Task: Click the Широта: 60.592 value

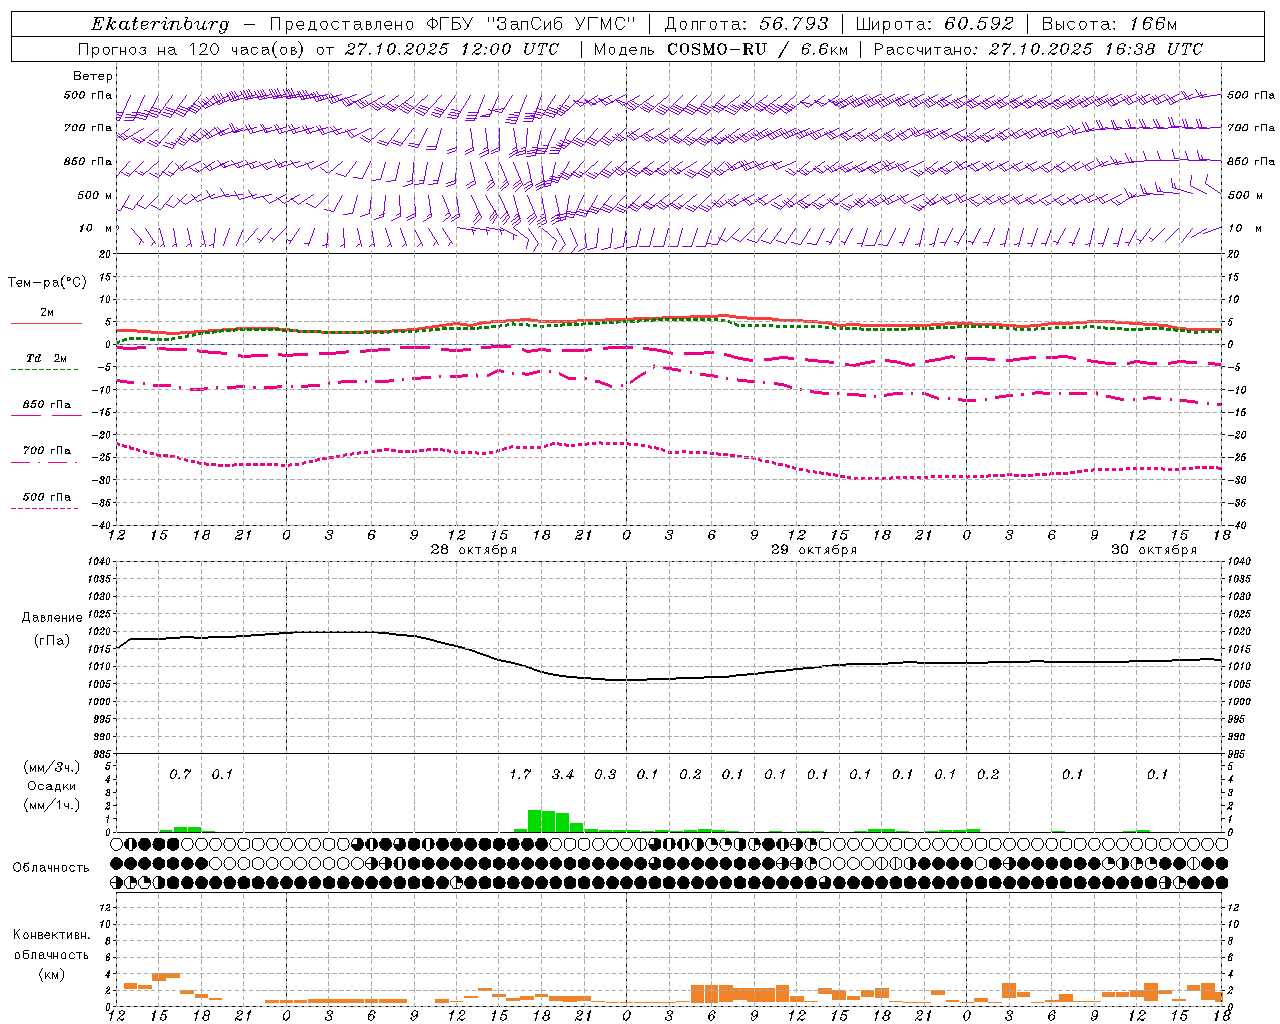Action: 934,24
